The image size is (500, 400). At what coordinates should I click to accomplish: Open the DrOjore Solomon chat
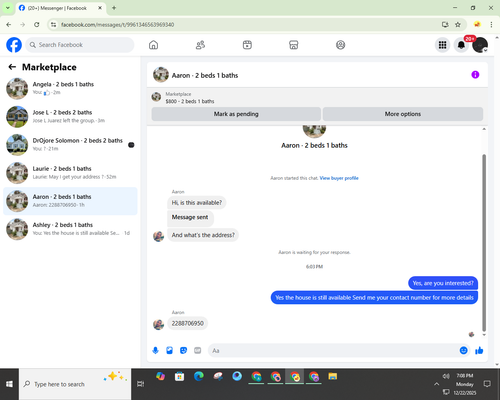70,145
